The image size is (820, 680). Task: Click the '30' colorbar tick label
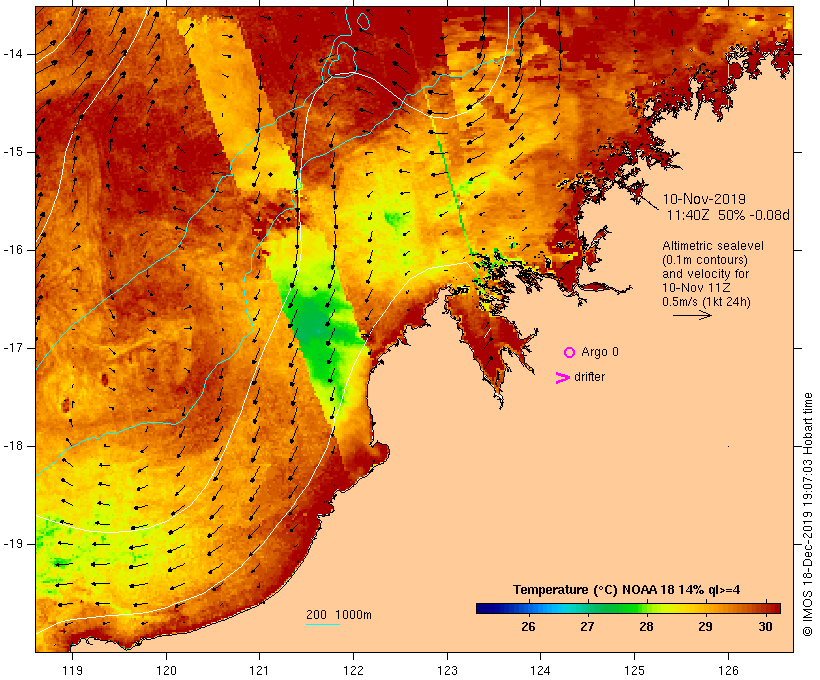(765, 627)
